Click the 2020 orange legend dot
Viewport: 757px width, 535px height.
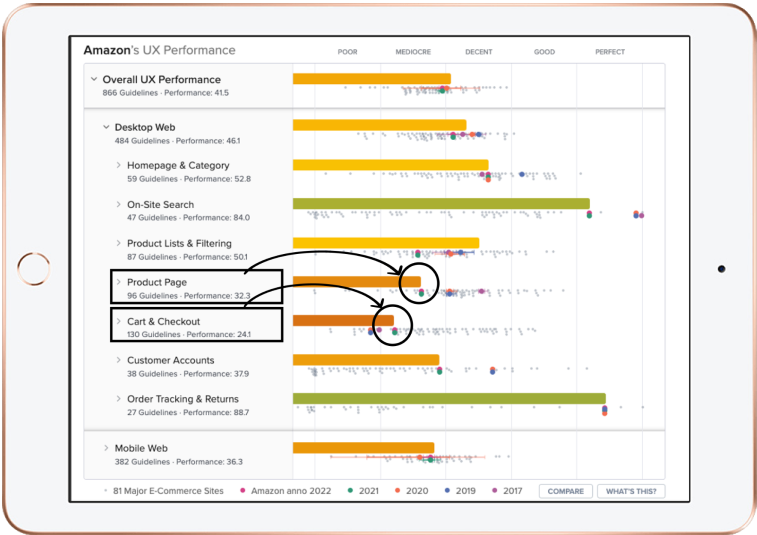397,491
